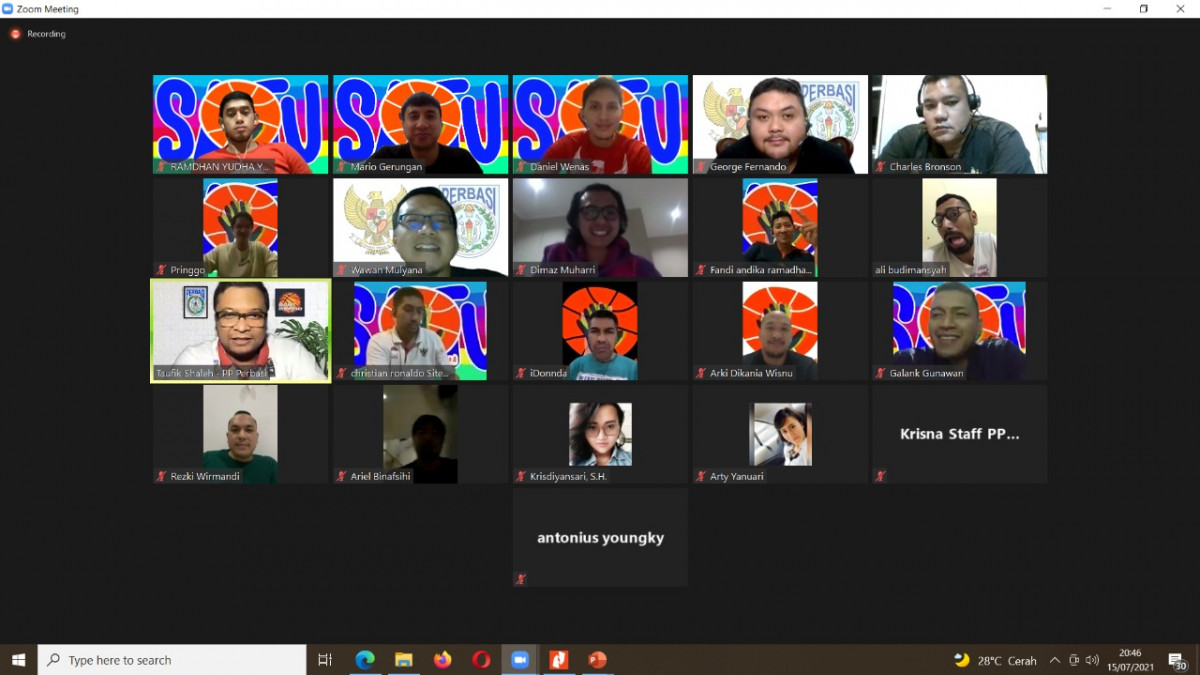Open the volume control in system tray
1200x675 pixels.
[1092, 660]
